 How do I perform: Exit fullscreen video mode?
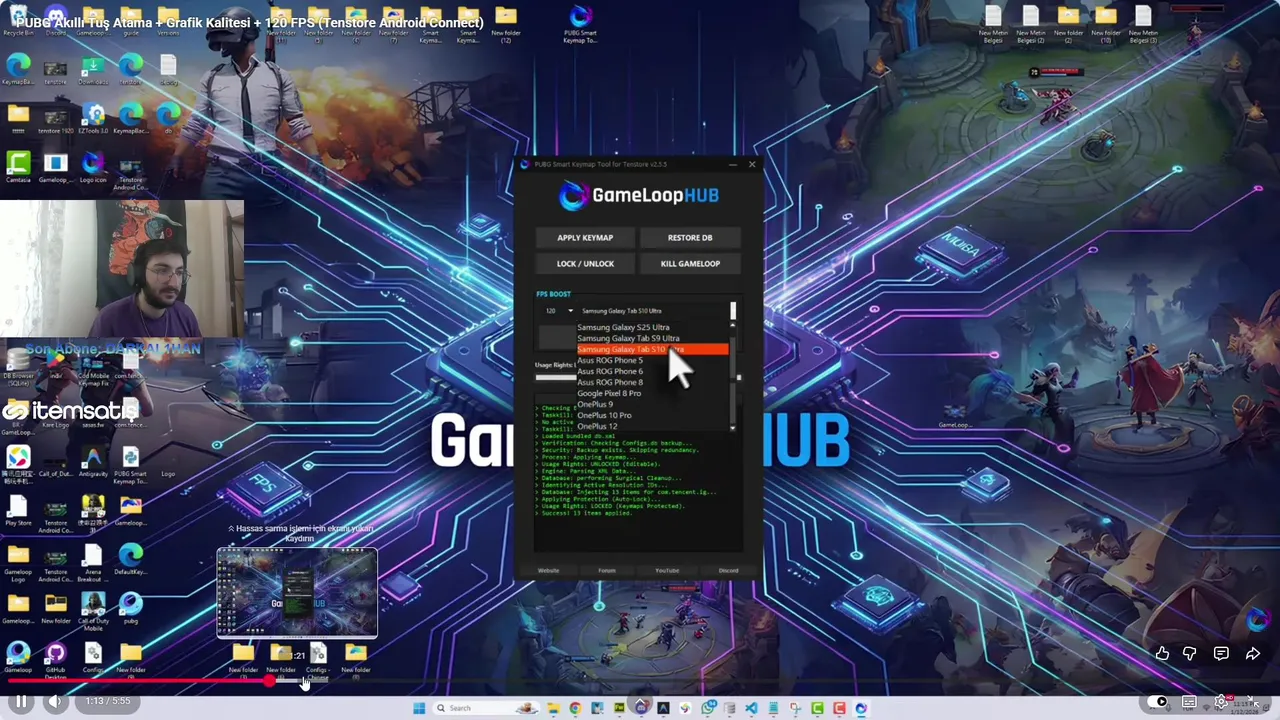pos(1253,702)
